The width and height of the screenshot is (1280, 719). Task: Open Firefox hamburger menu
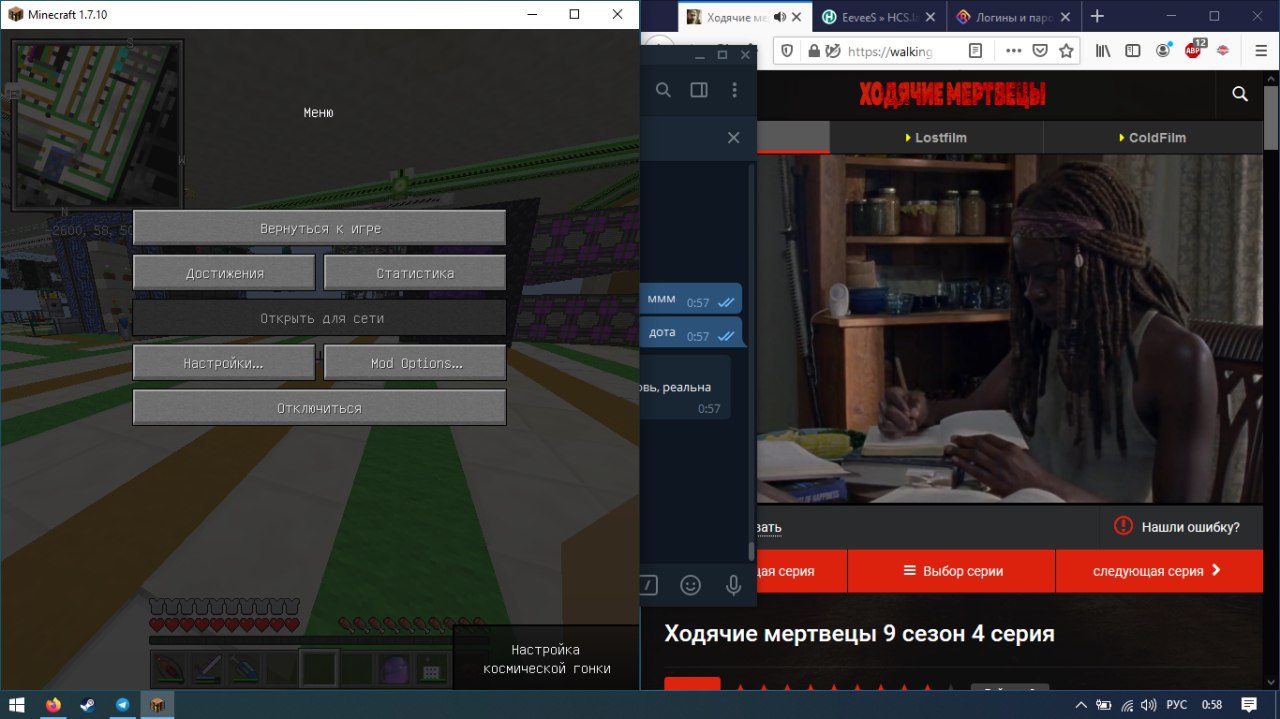(1259, 51)
